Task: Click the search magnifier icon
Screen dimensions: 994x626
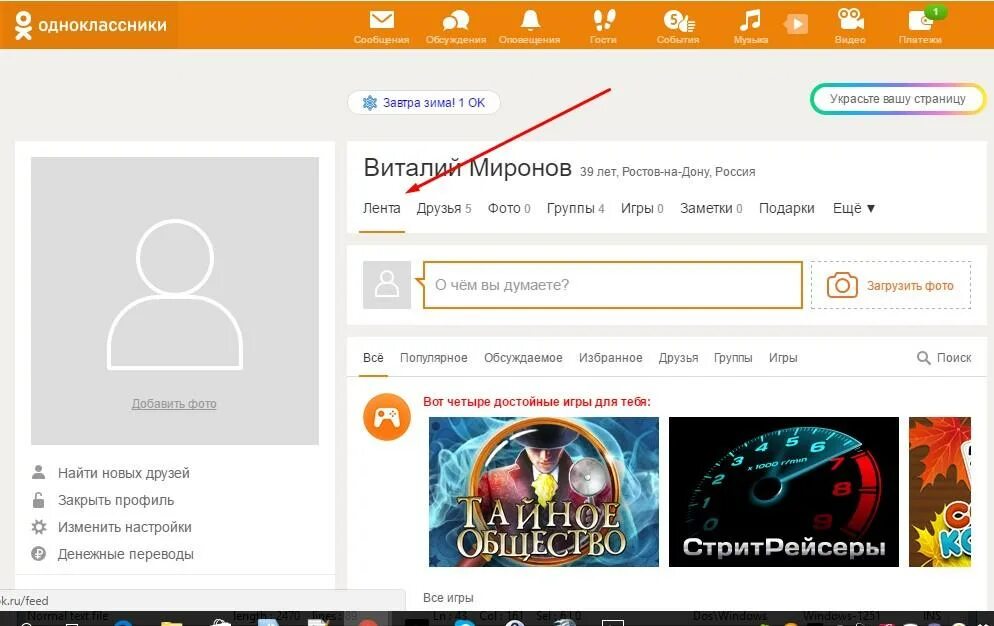Action: (x=924, y=358)
